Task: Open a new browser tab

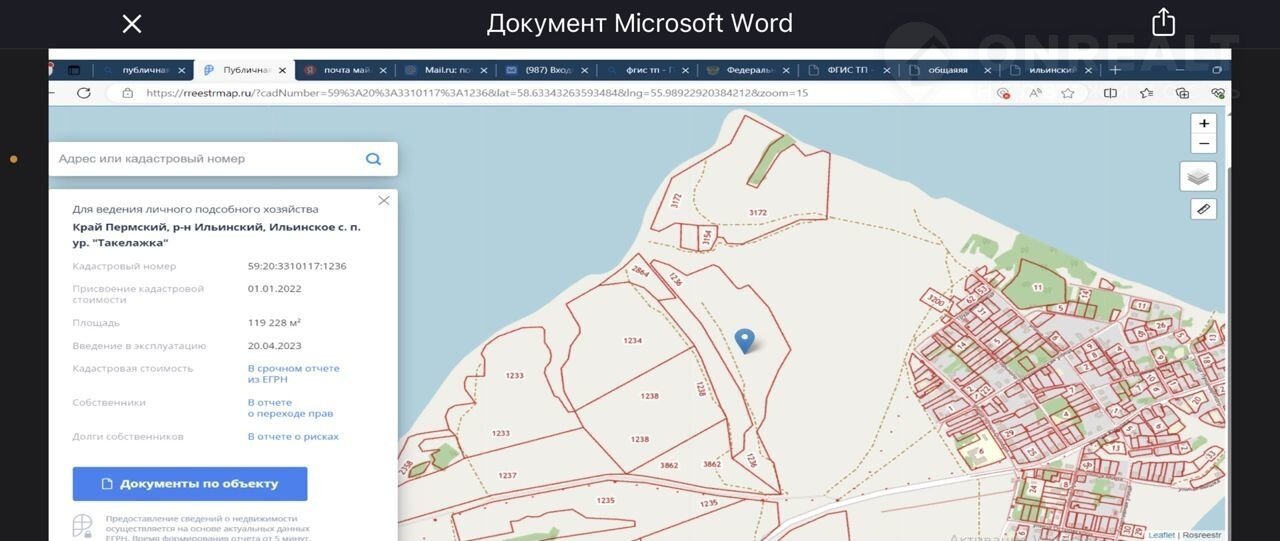Action: tap(1115, 70)
